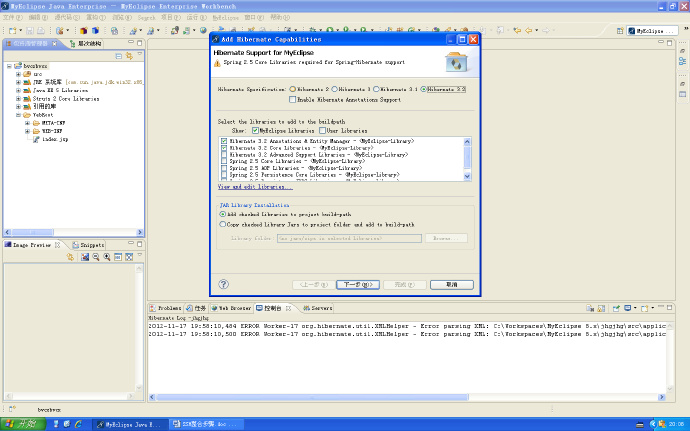Image resolution: width=690 pixels, height=431 pixels.
Task: Collapse the root project node in the tree
Action: point(9,66)
